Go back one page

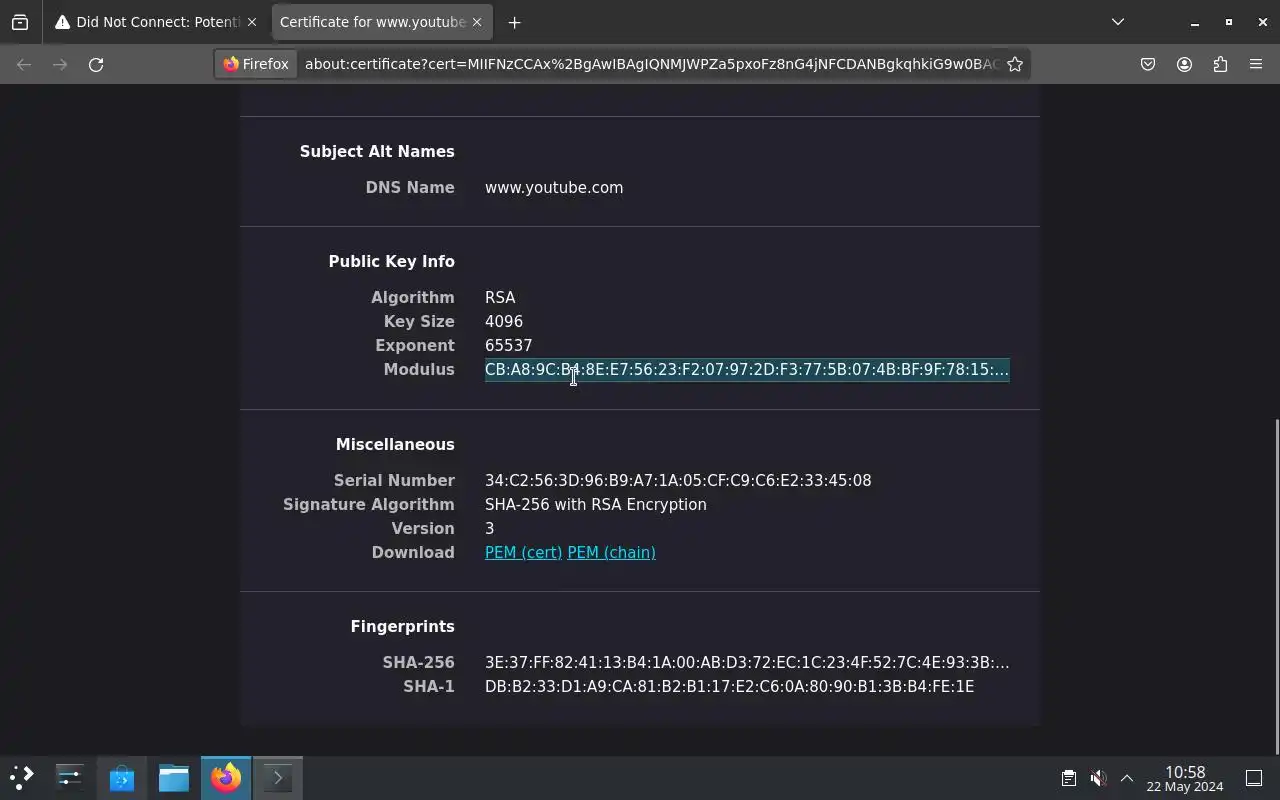point(24,64)
